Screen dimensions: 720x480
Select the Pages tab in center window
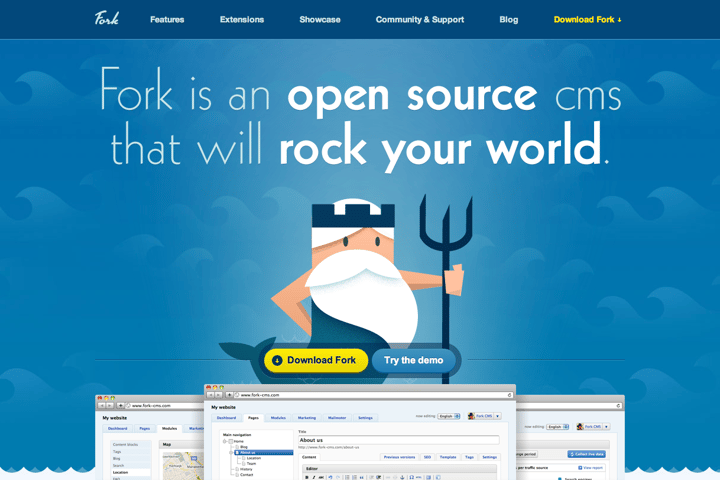(x=253, y=418)
